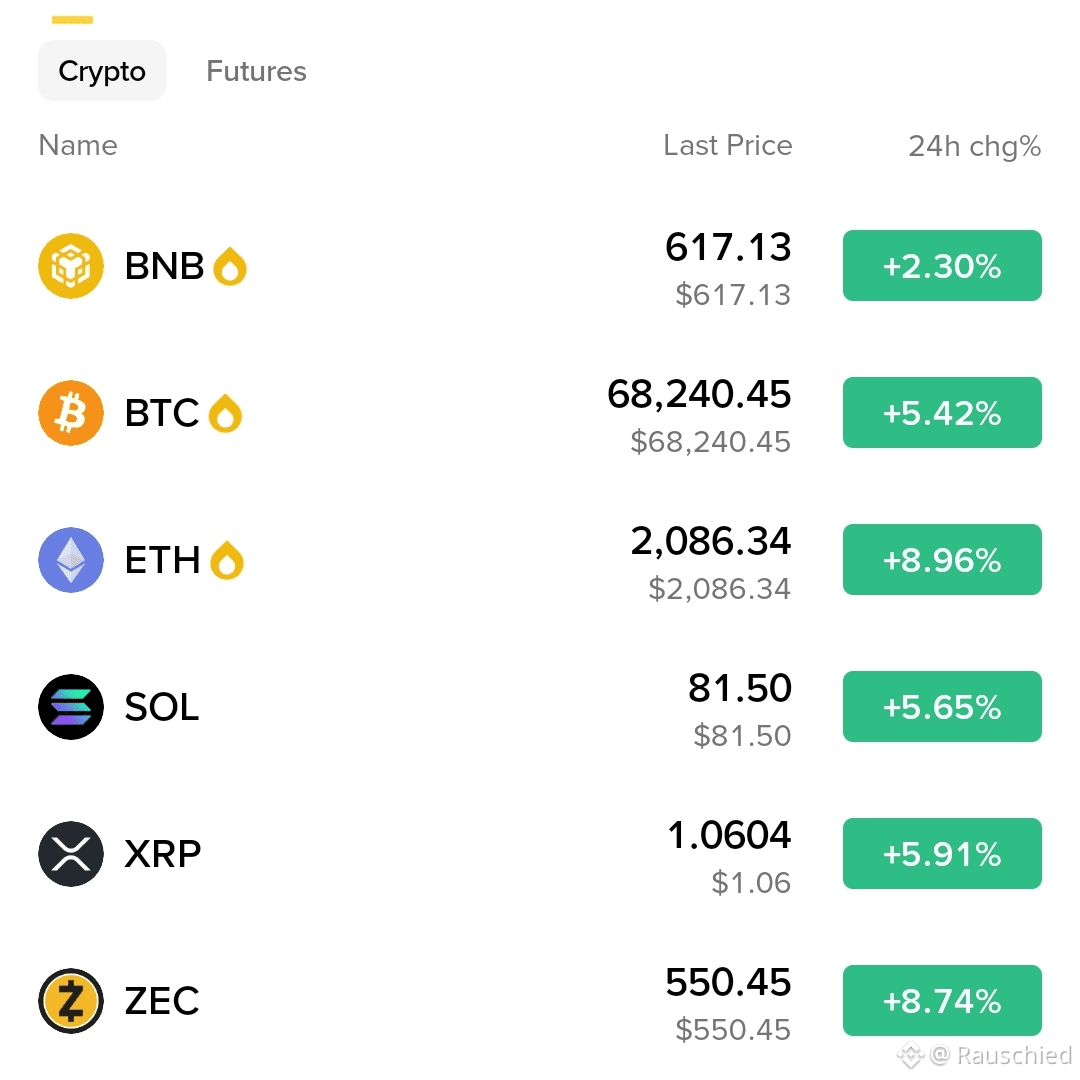Select the Zcash ZEC logo icon
The image size is (1080, 1080).
click(71, 1001)
